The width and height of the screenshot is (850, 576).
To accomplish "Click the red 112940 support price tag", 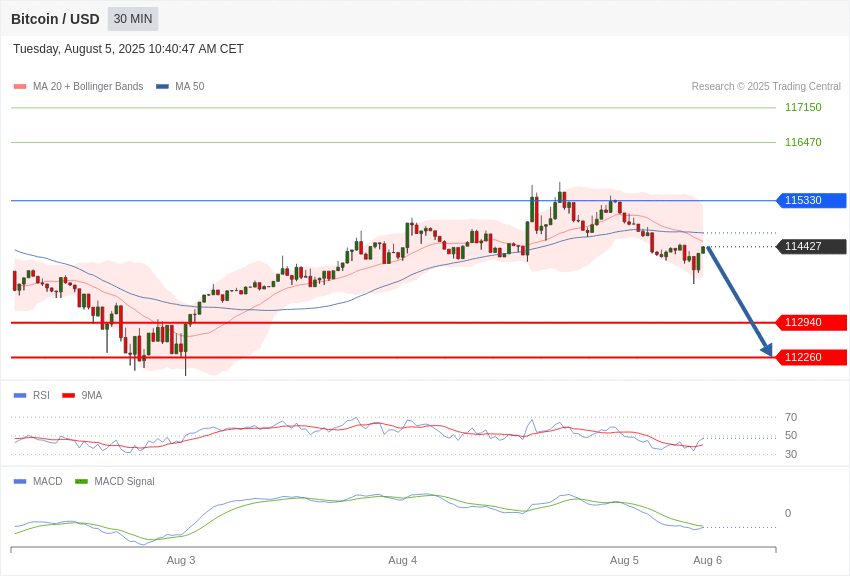I will click(812, 322).
